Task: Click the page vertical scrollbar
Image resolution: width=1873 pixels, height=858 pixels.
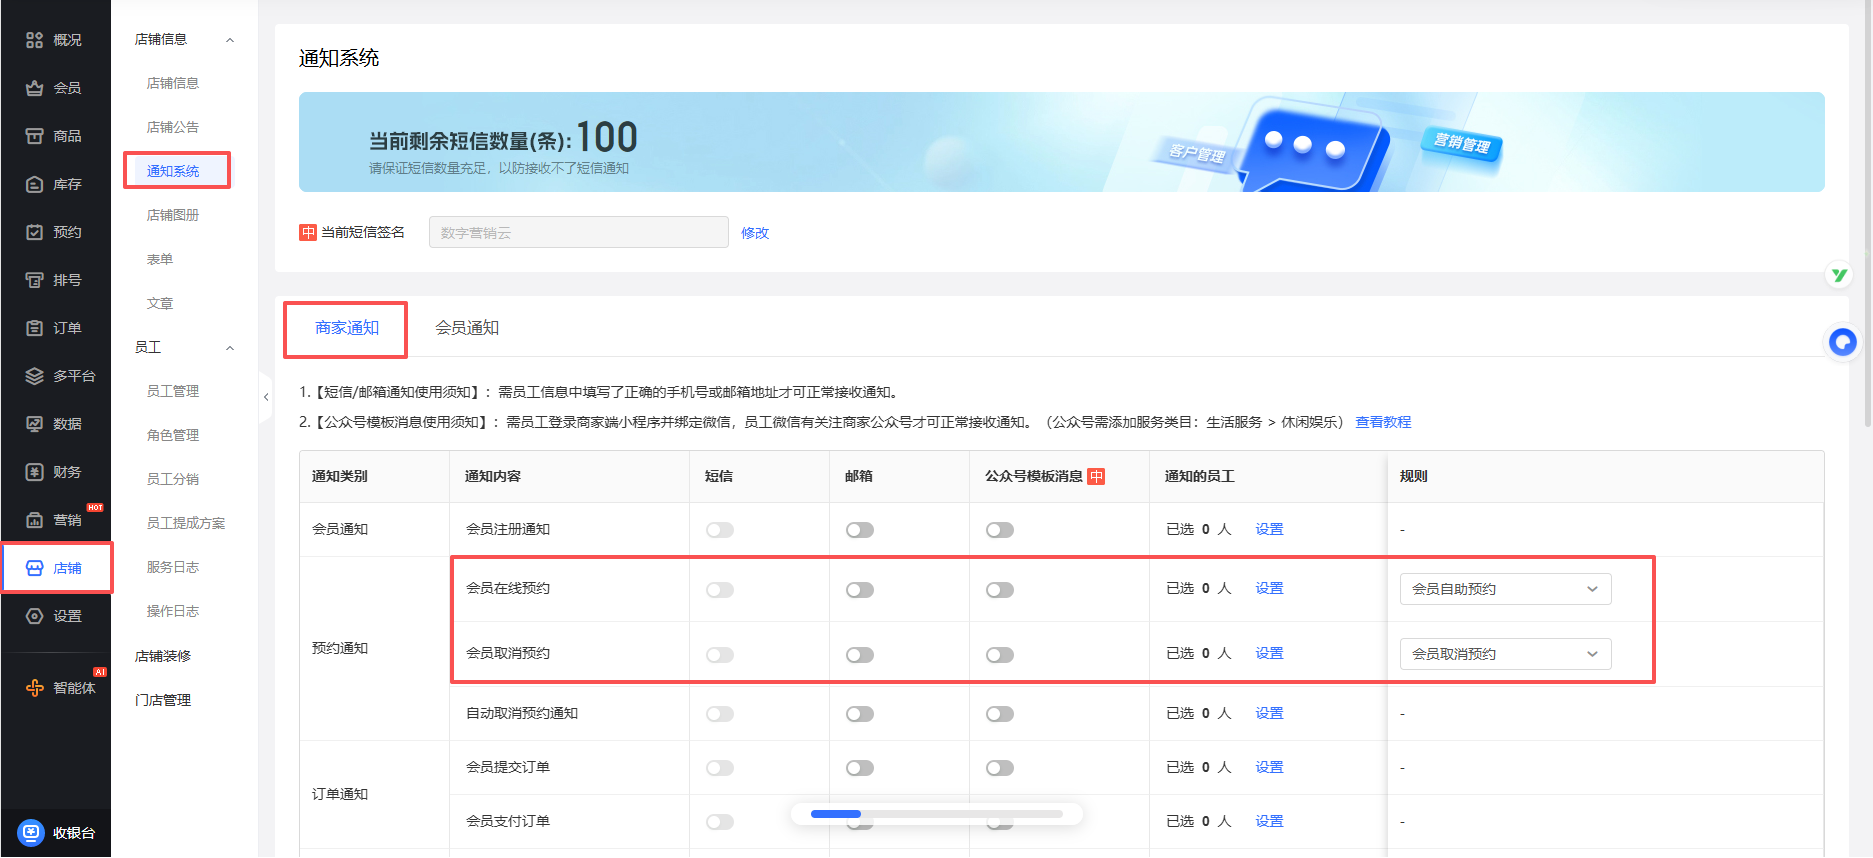Action: (x=1867, y=215)
